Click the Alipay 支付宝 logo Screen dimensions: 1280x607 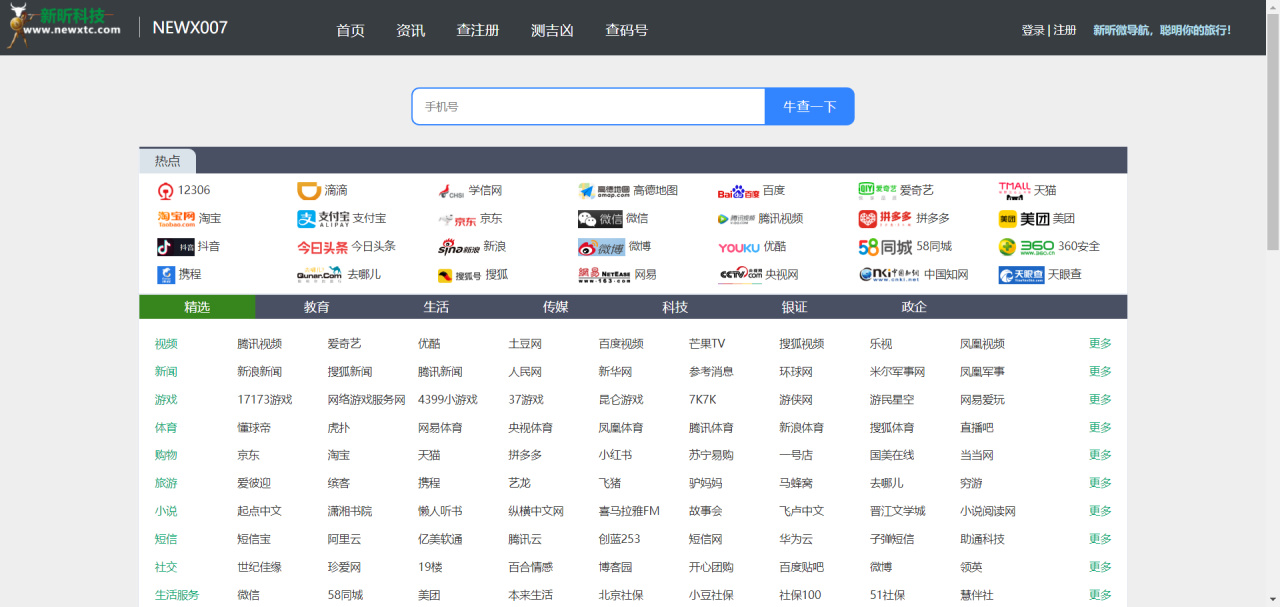point(323,219)
